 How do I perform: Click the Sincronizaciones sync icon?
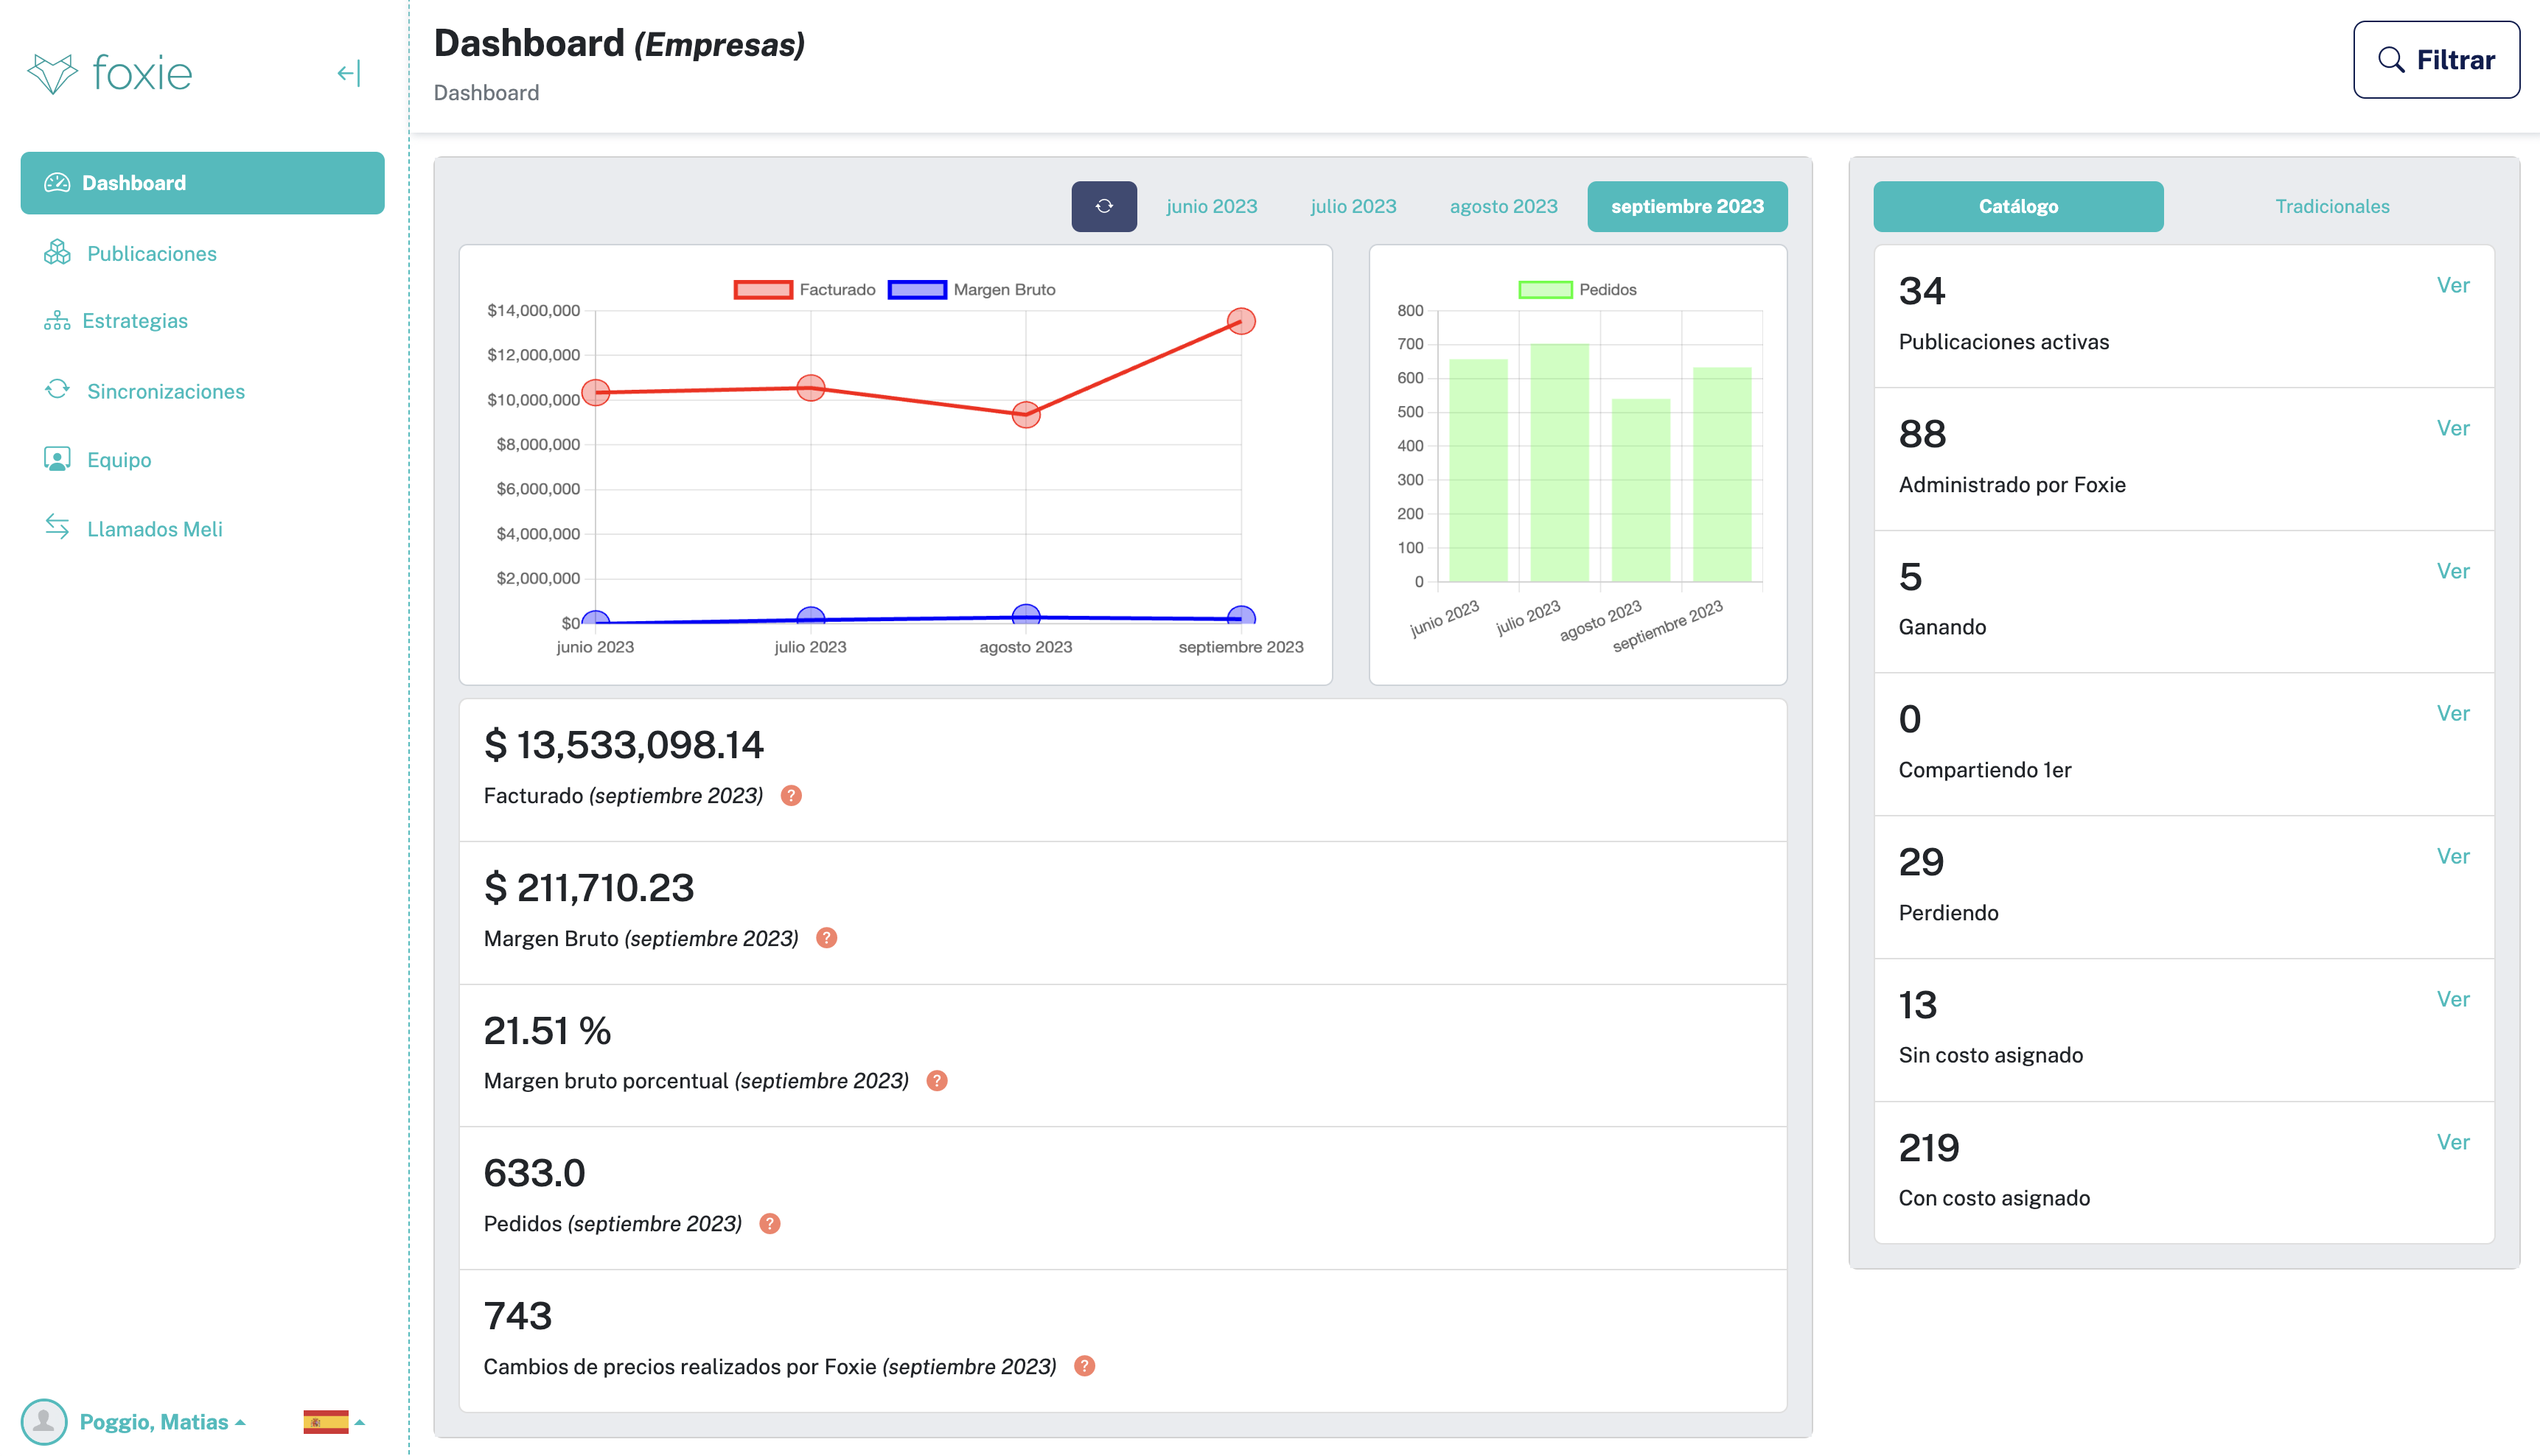[57, 389]
